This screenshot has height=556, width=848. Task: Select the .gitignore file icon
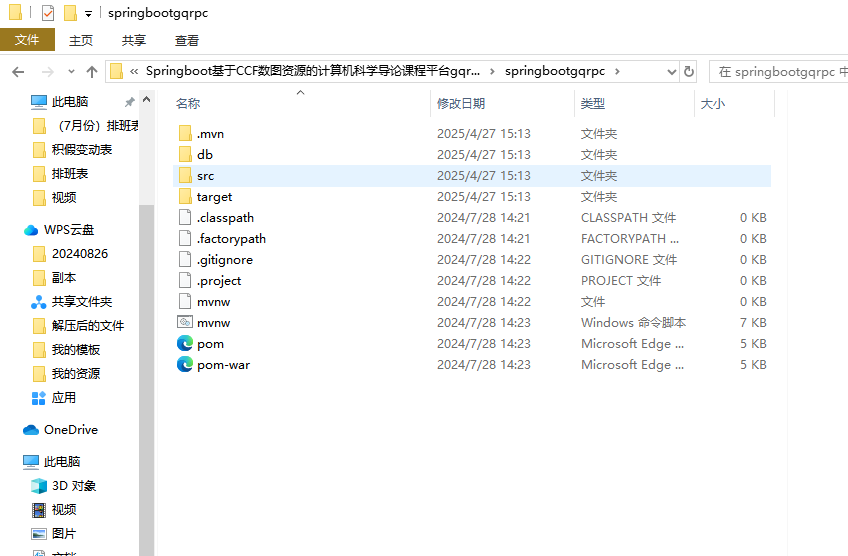click(x=185, y=259)
